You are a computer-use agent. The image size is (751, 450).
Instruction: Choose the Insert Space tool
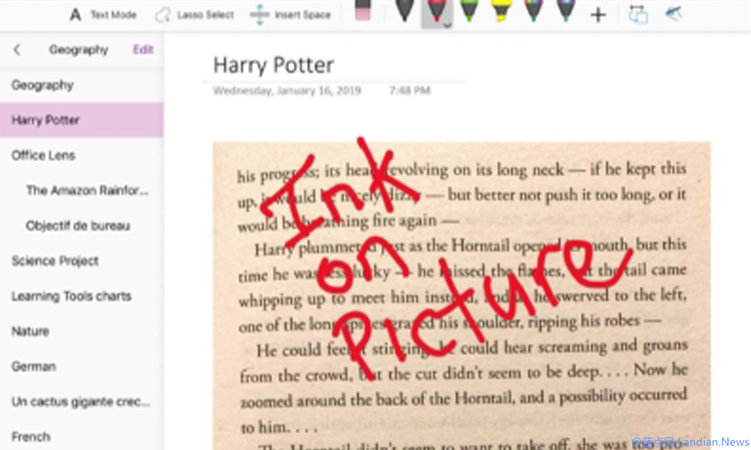(x=291, y=15)
